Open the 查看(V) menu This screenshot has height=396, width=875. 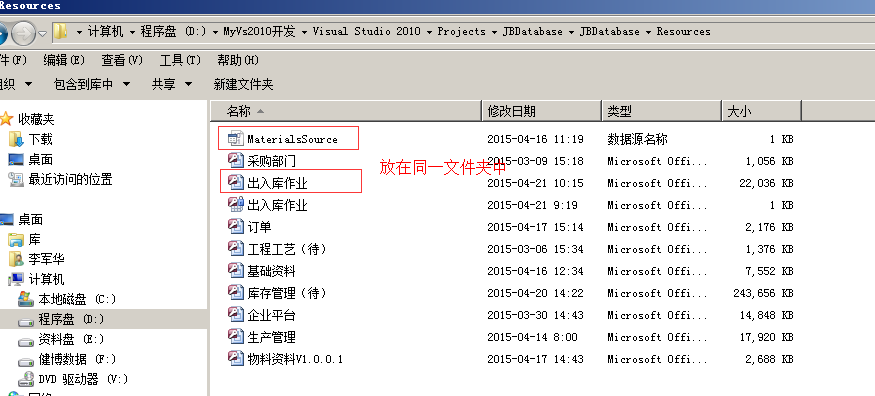[122, 60]
